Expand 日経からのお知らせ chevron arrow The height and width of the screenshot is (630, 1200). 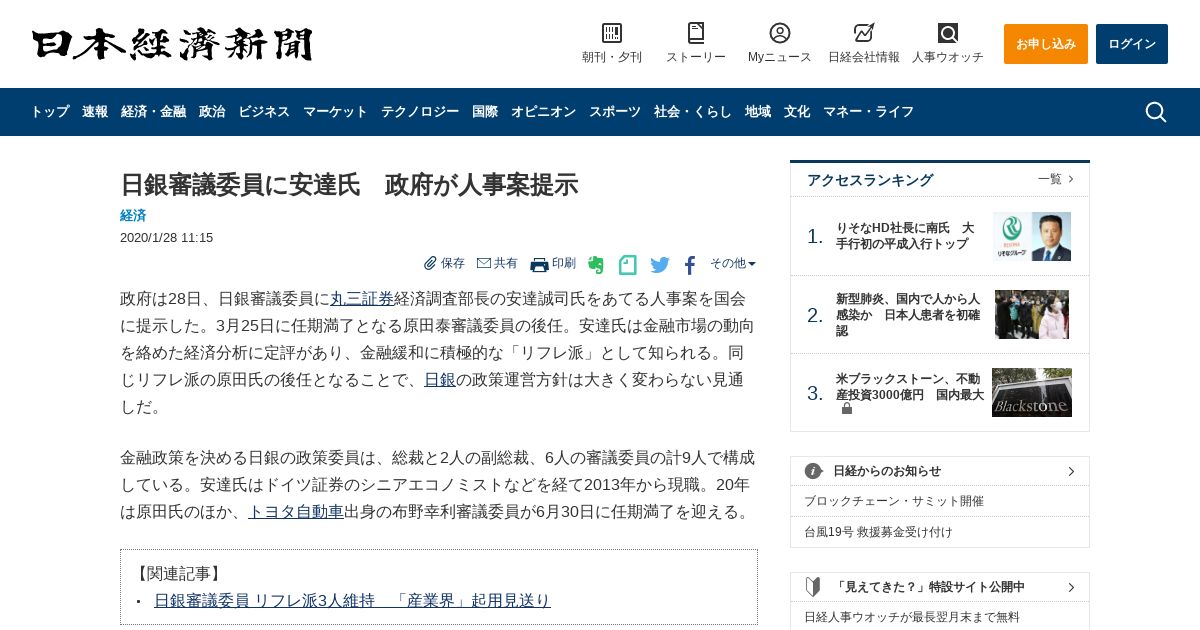pyautogui.click(x=1071, y=471)
